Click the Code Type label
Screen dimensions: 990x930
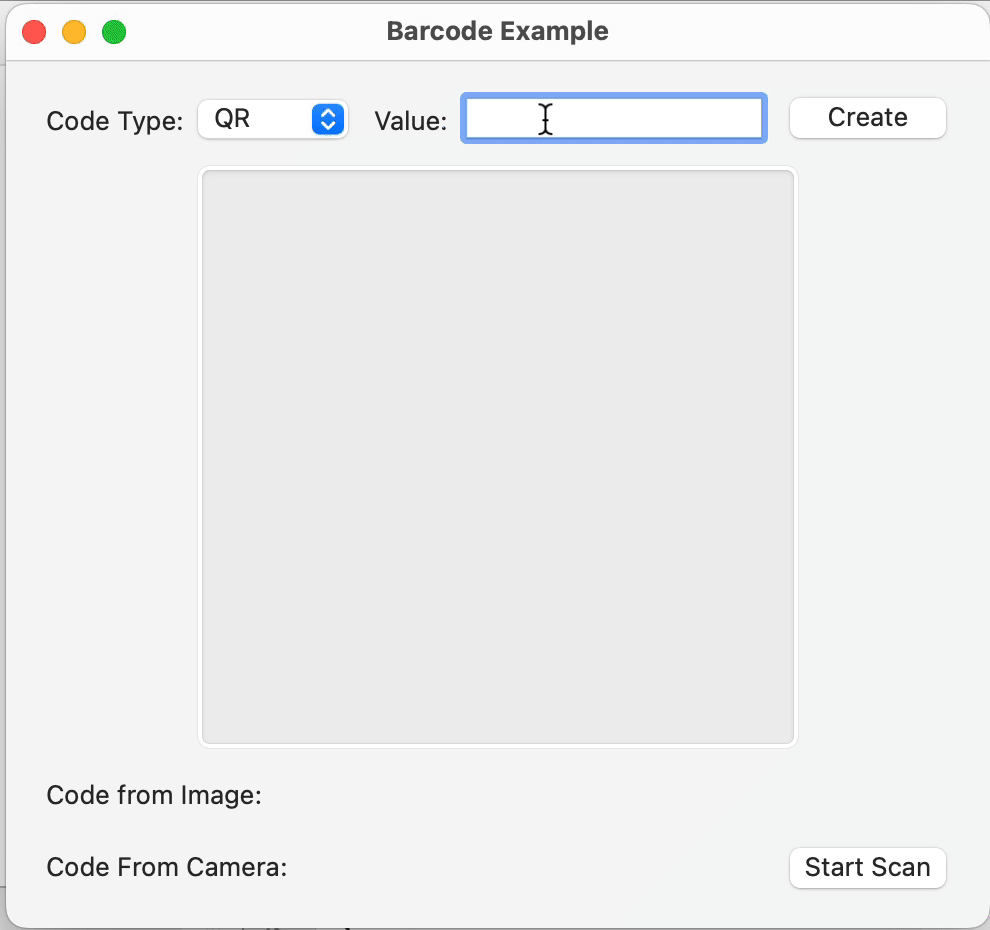click(x=114, y=121)
